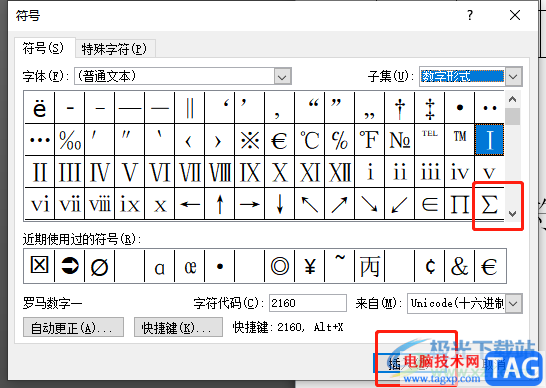Pick the Roman numeral Ⅻ symbol
This screenshot has width=546, height=388.
[340, 172]
